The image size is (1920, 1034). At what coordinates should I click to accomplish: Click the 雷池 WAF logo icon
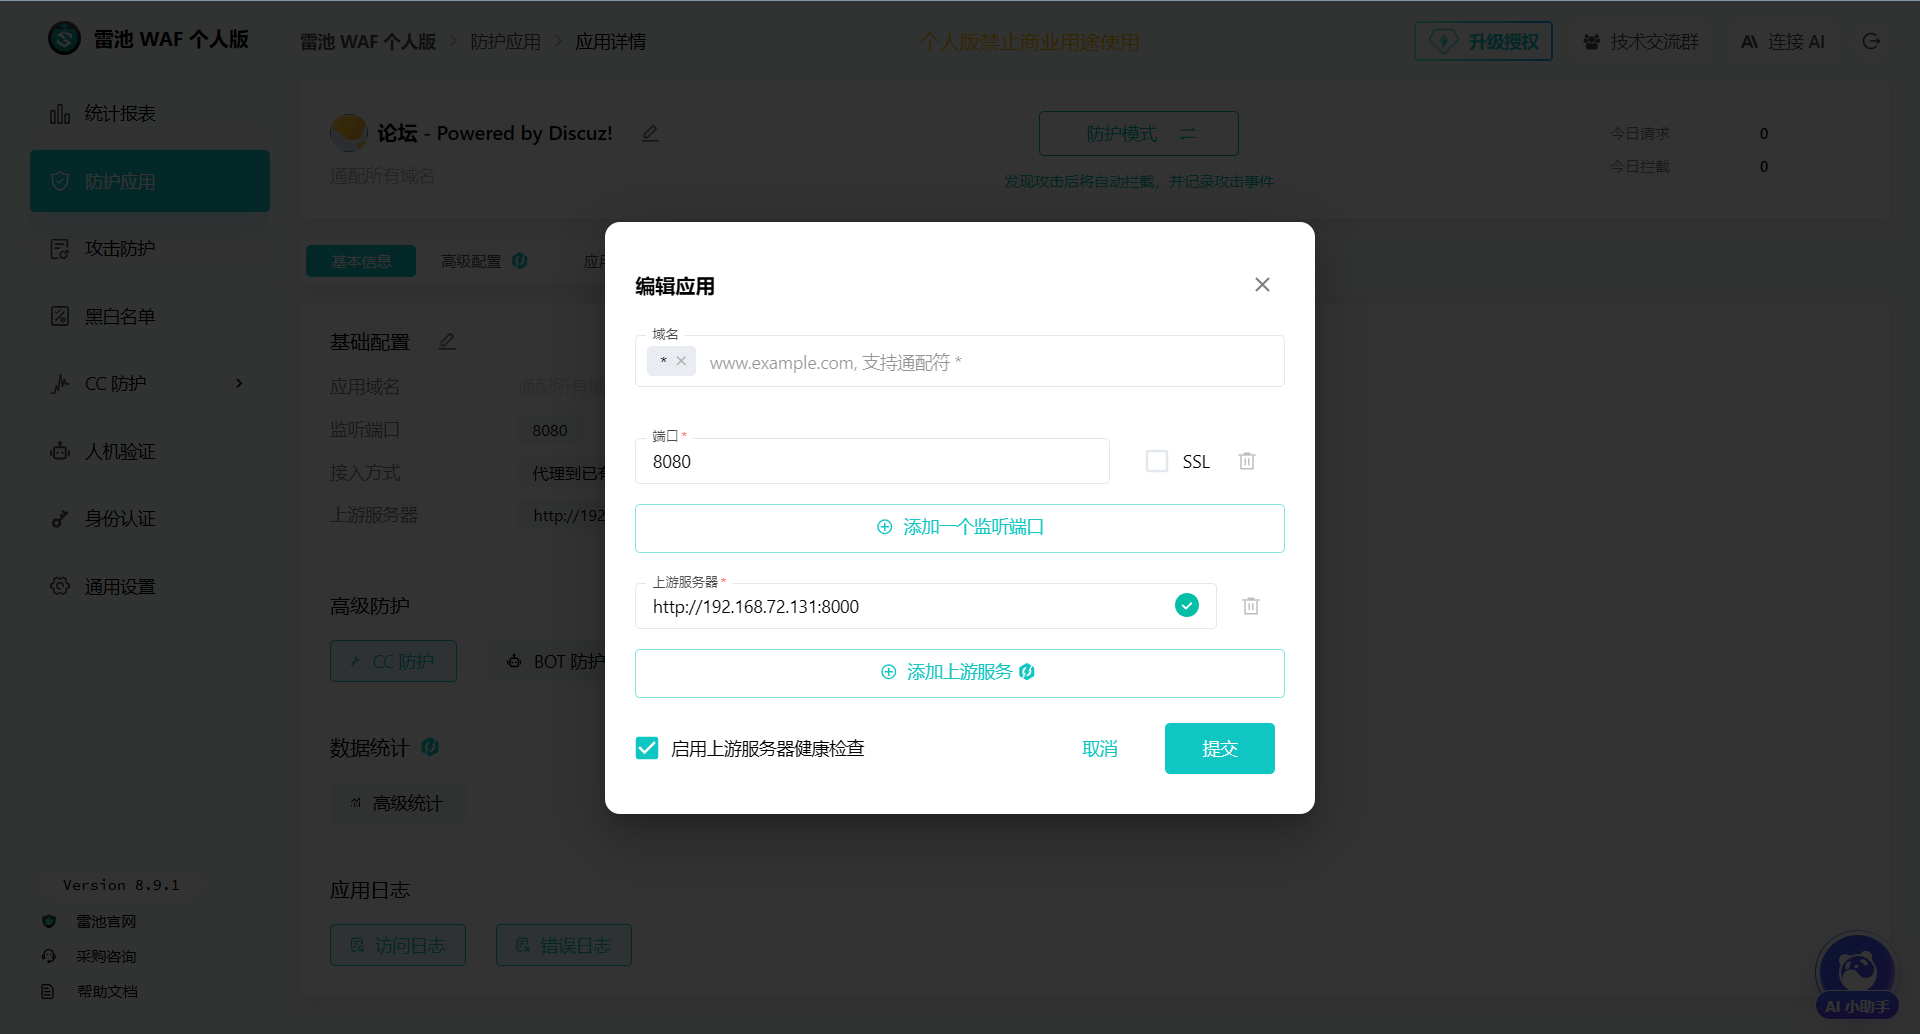(x=65, y=39)
